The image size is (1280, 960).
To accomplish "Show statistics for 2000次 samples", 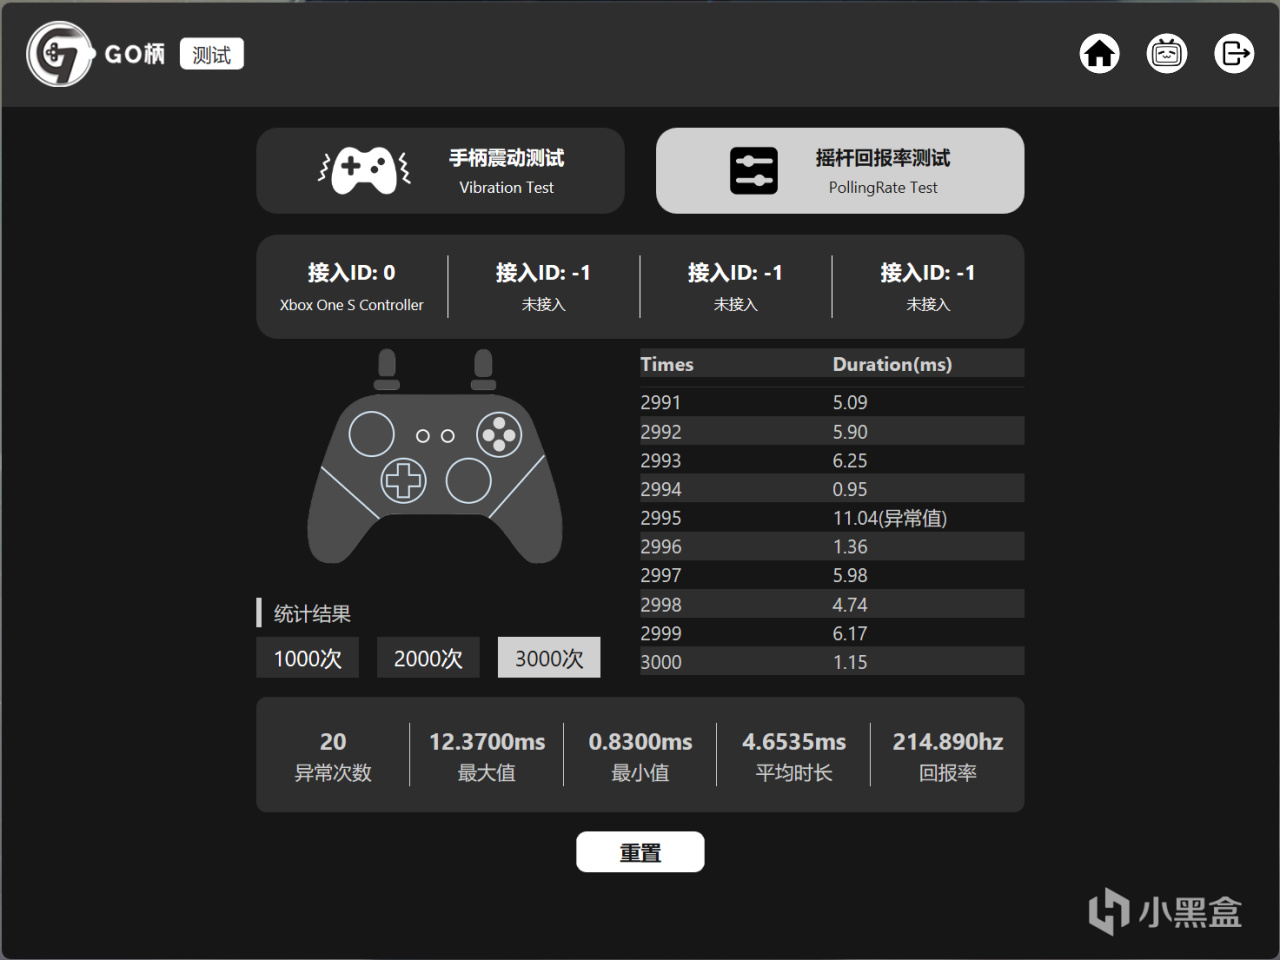I will (428, 658).
